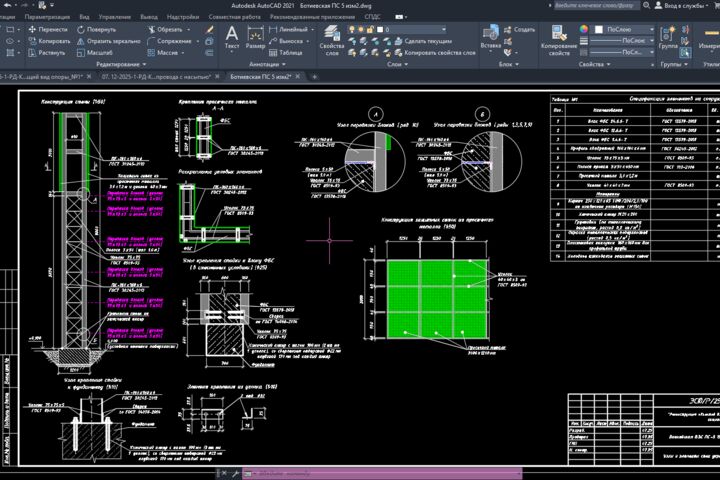Open Свойства слоя layer properties

click(332, 40)
